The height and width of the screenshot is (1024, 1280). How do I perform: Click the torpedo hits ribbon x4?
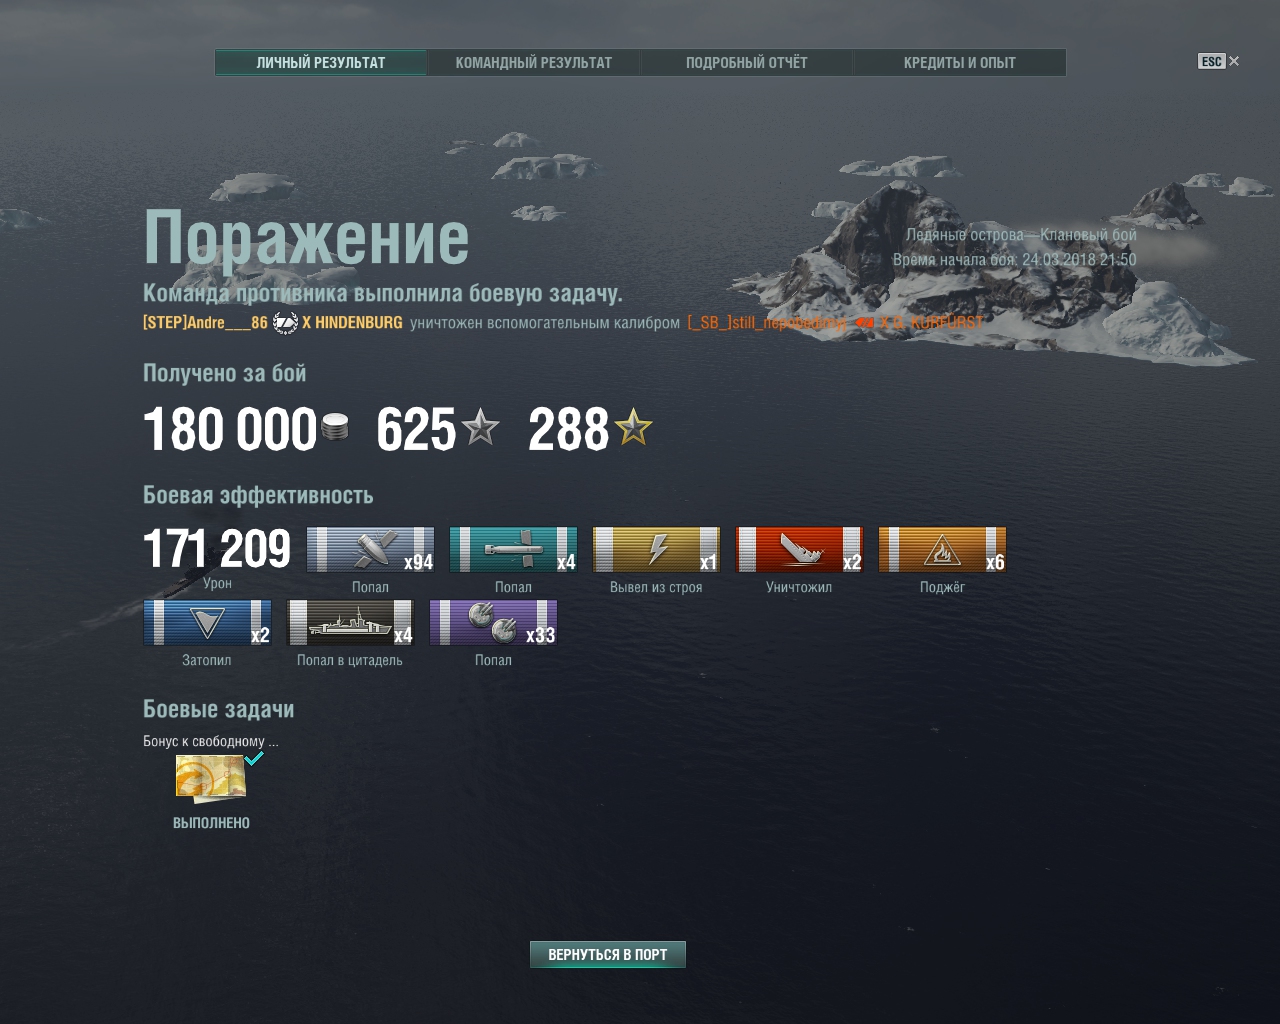[x=513, y=549]
